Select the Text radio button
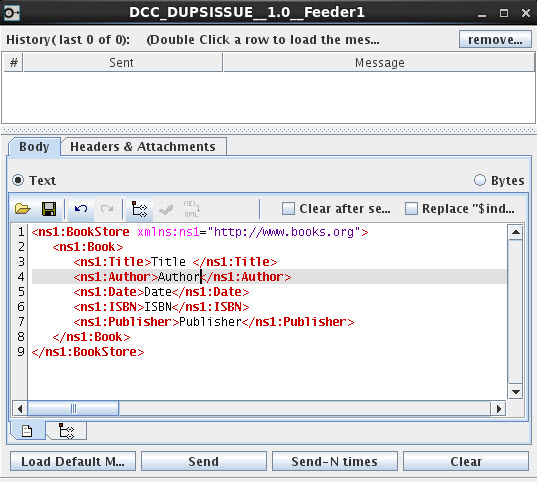The width and height of the screenshot is (537, 482). [18, 180]
